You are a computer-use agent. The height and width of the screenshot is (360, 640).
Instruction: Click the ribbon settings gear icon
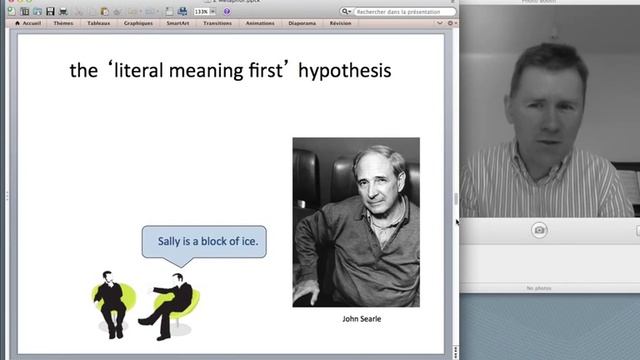(451, 23)
